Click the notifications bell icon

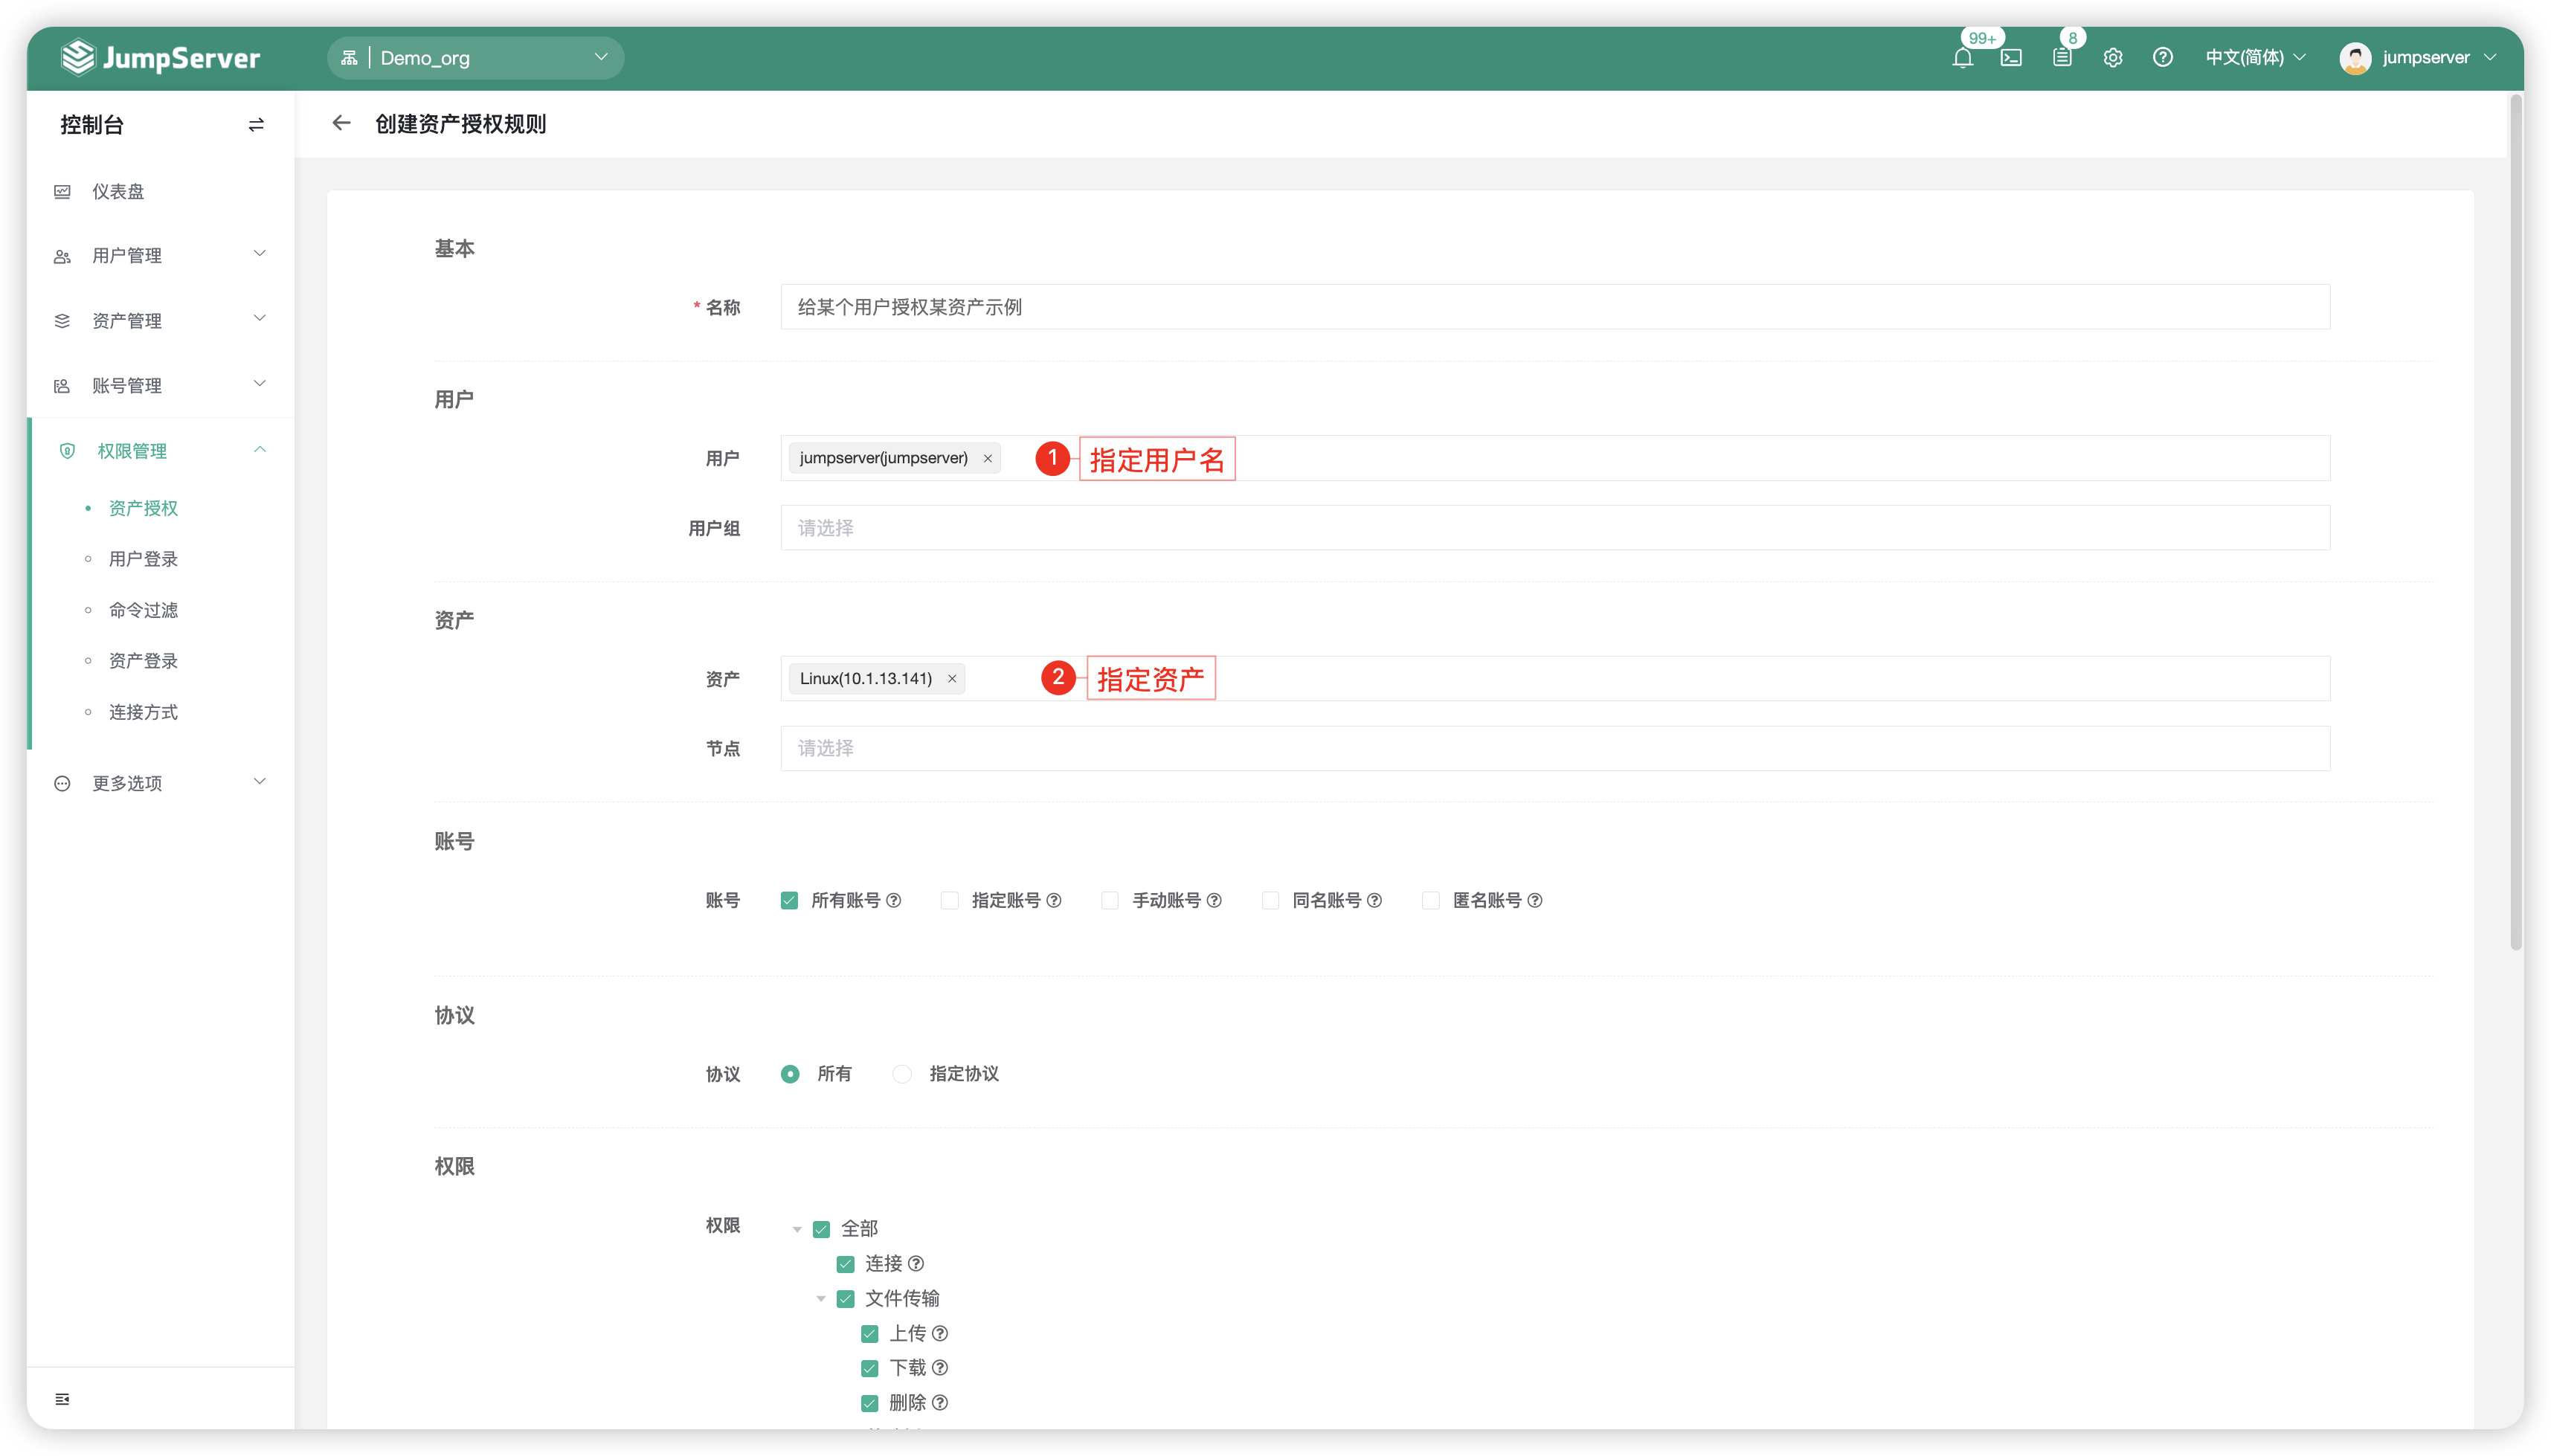click(1962, 58)
